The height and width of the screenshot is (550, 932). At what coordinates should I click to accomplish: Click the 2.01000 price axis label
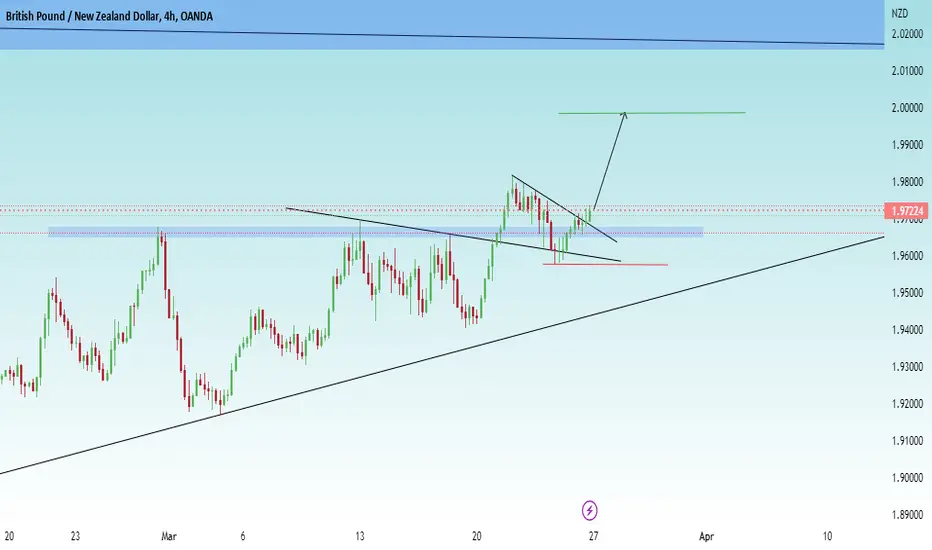coord(907,71)
